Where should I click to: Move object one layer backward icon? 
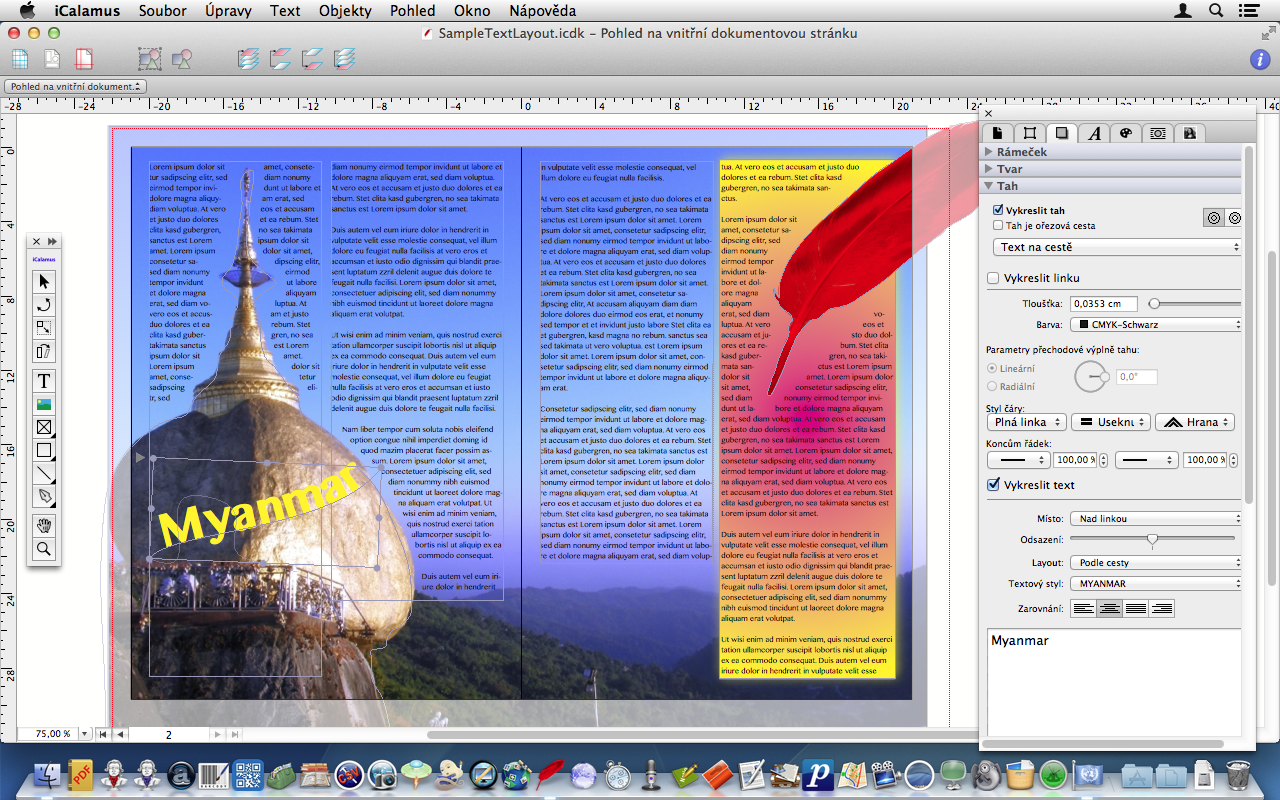313,59
